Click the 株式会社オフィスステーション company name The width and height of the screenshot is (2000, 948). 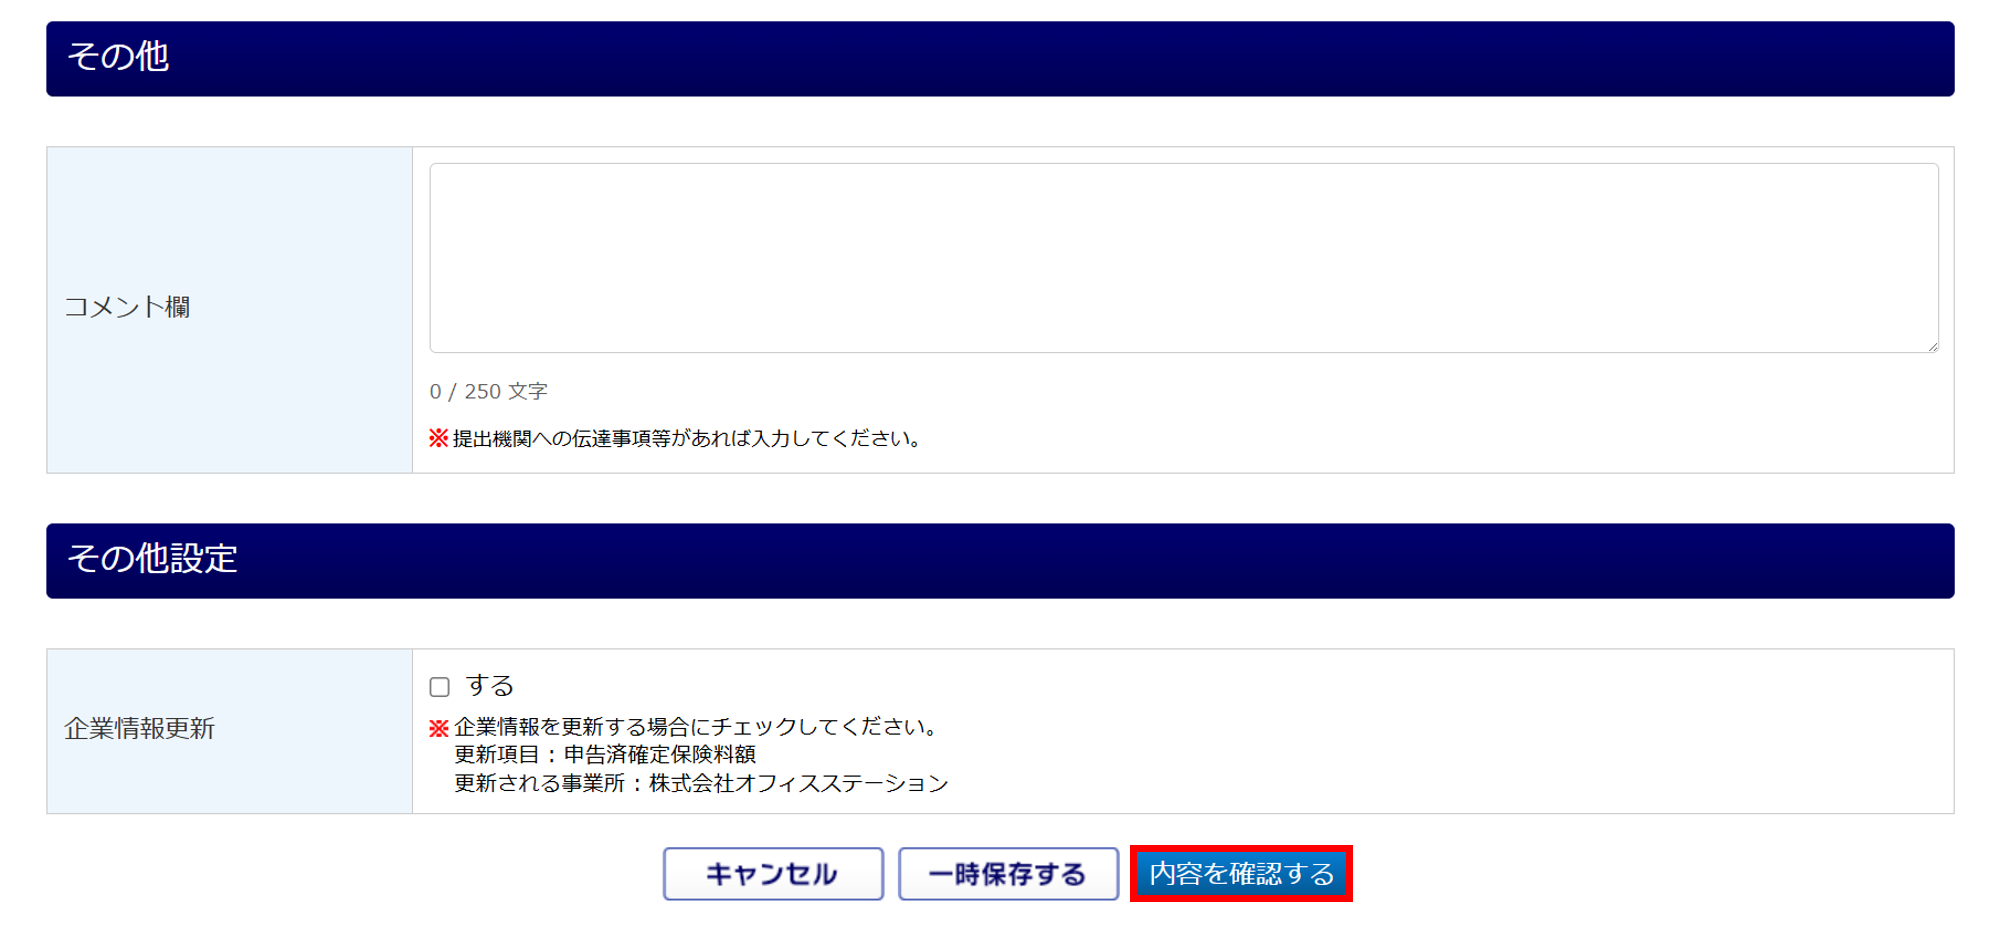pos(798,783)
